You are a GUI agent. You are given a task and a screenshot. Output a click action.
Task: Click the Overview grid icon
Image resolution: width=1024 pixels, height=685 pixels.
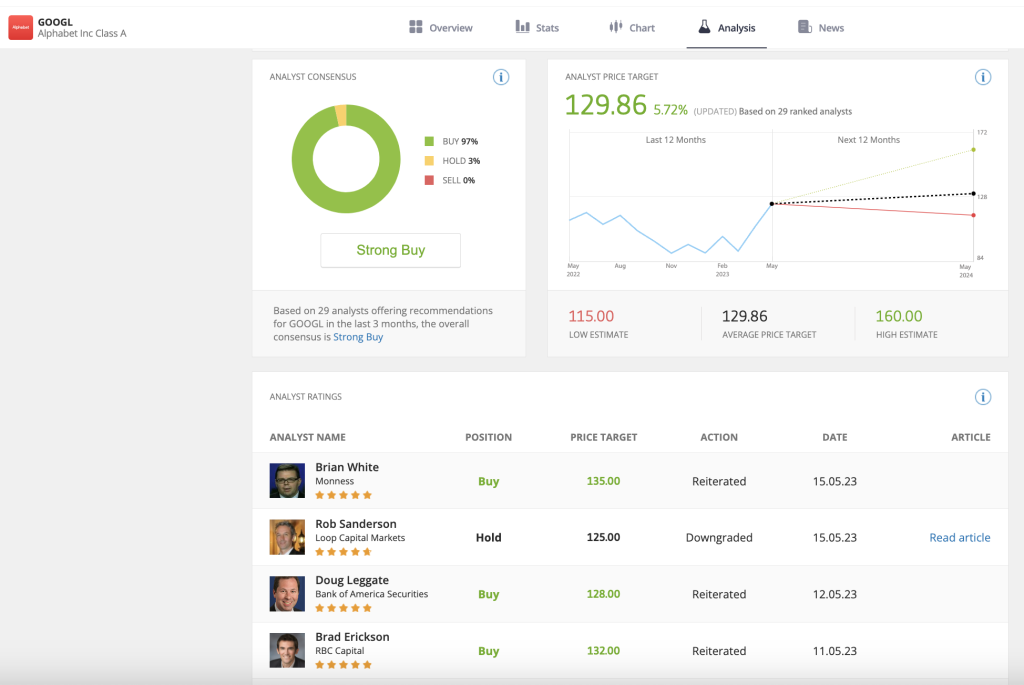pyautogui.click(x=415, y=27)
